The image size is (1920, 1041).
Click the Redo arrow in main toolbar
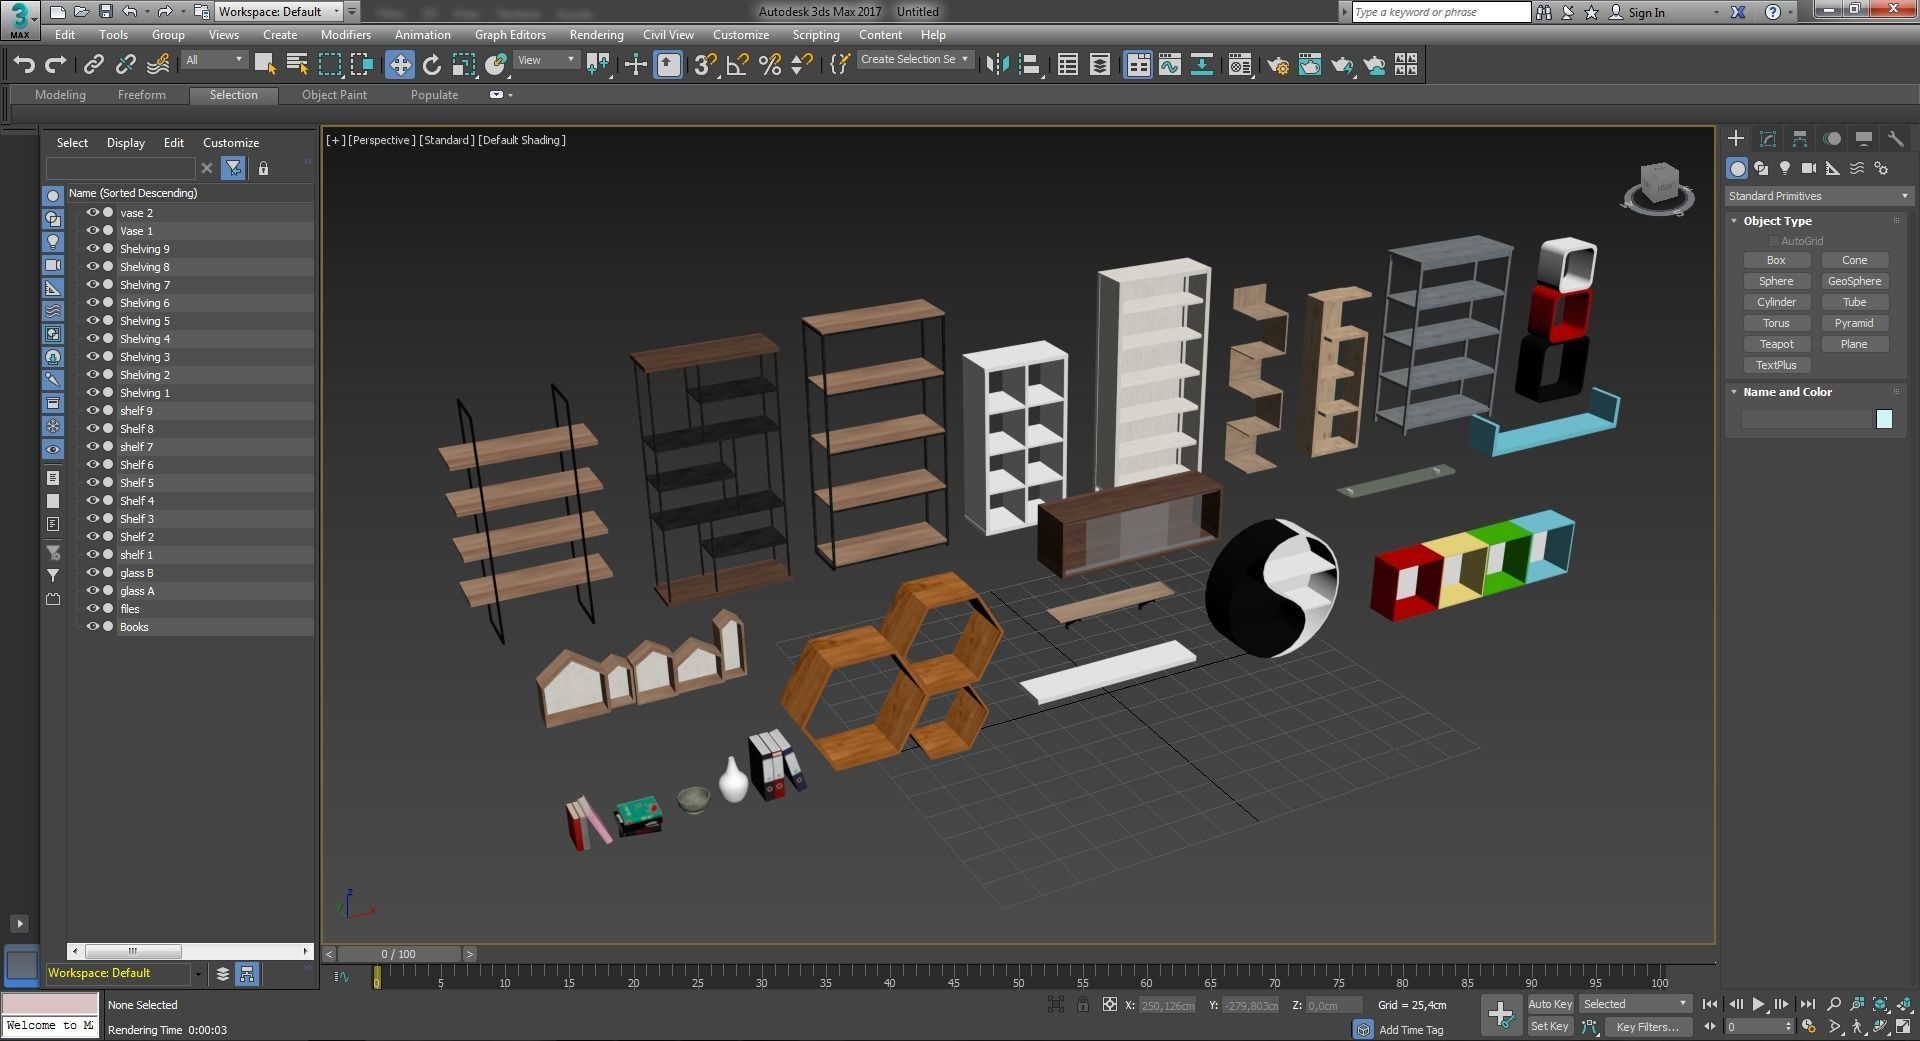(56, 65)
